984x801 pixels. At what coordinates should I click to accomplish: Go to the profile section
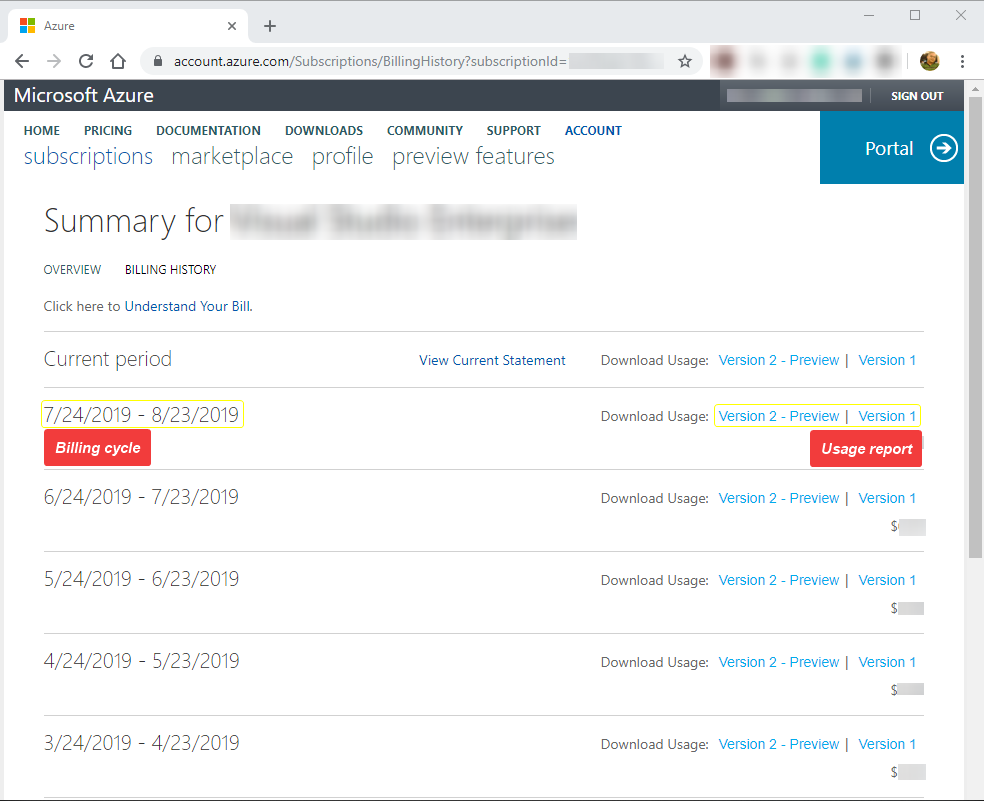point(343,156)
